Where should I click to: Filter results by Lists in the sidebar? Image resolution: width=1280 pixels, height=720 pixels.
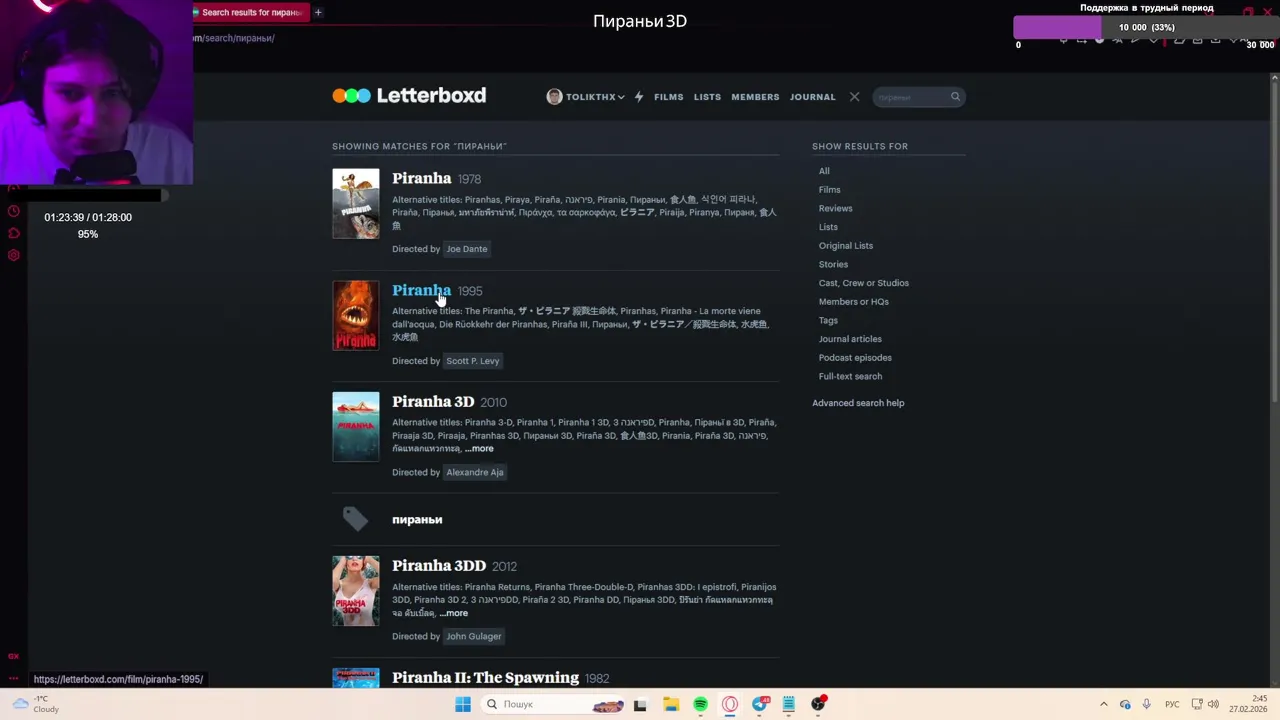point(828,227)
